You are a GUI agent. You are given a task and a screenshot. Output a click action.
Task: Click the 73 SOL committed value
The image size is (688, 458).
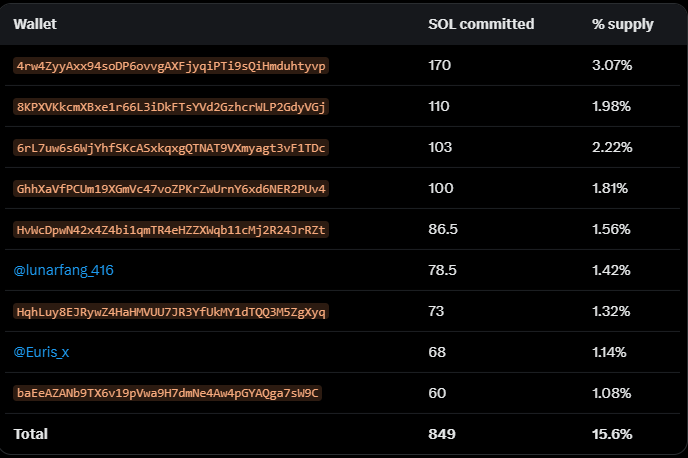pos(436,311)
